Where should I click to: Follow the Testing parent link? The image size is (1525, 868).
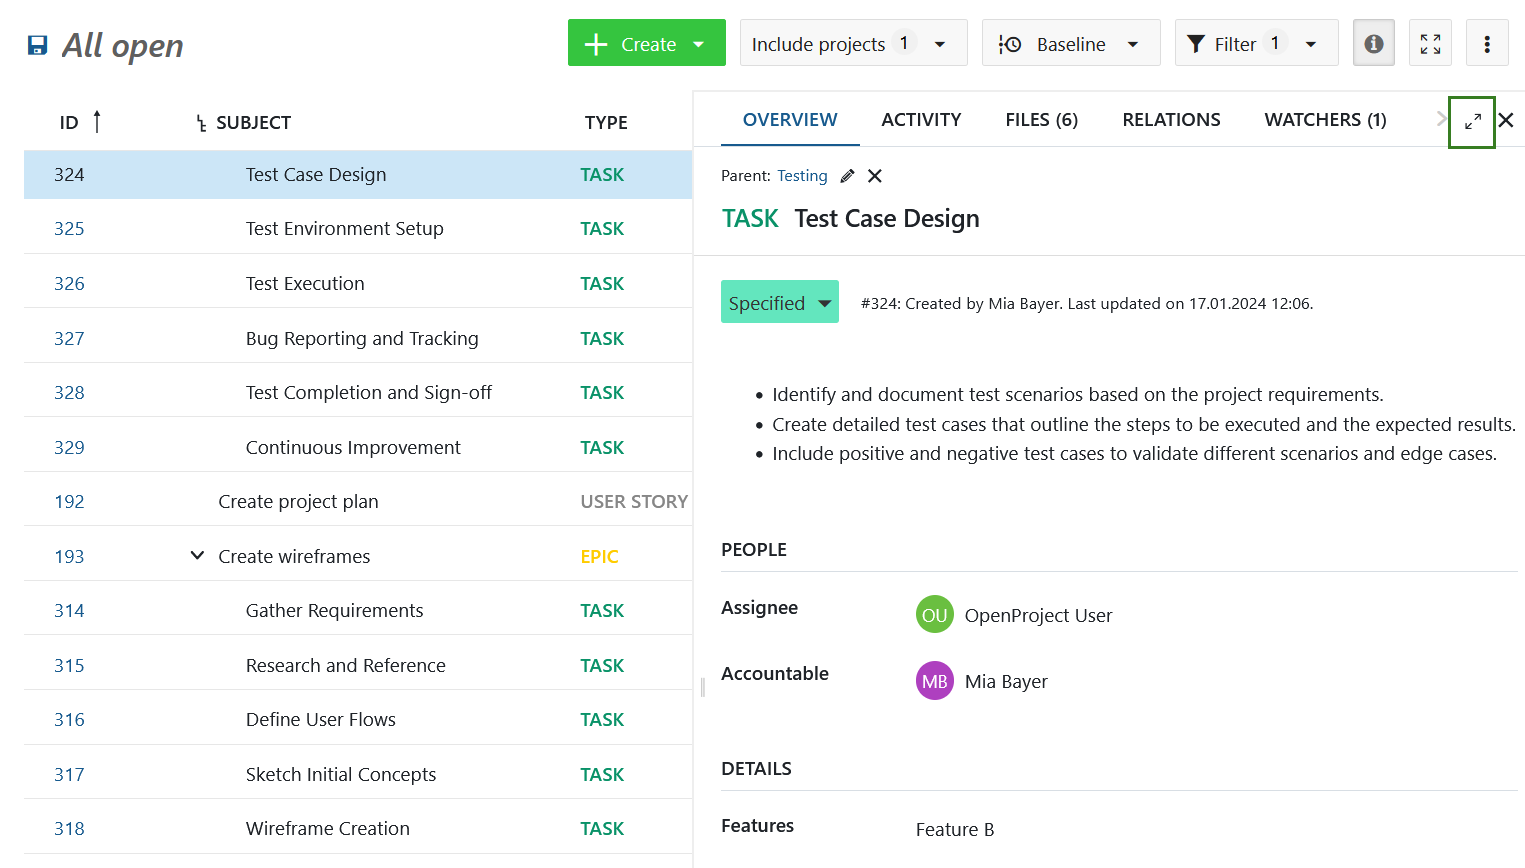click(x=802, y=176)
